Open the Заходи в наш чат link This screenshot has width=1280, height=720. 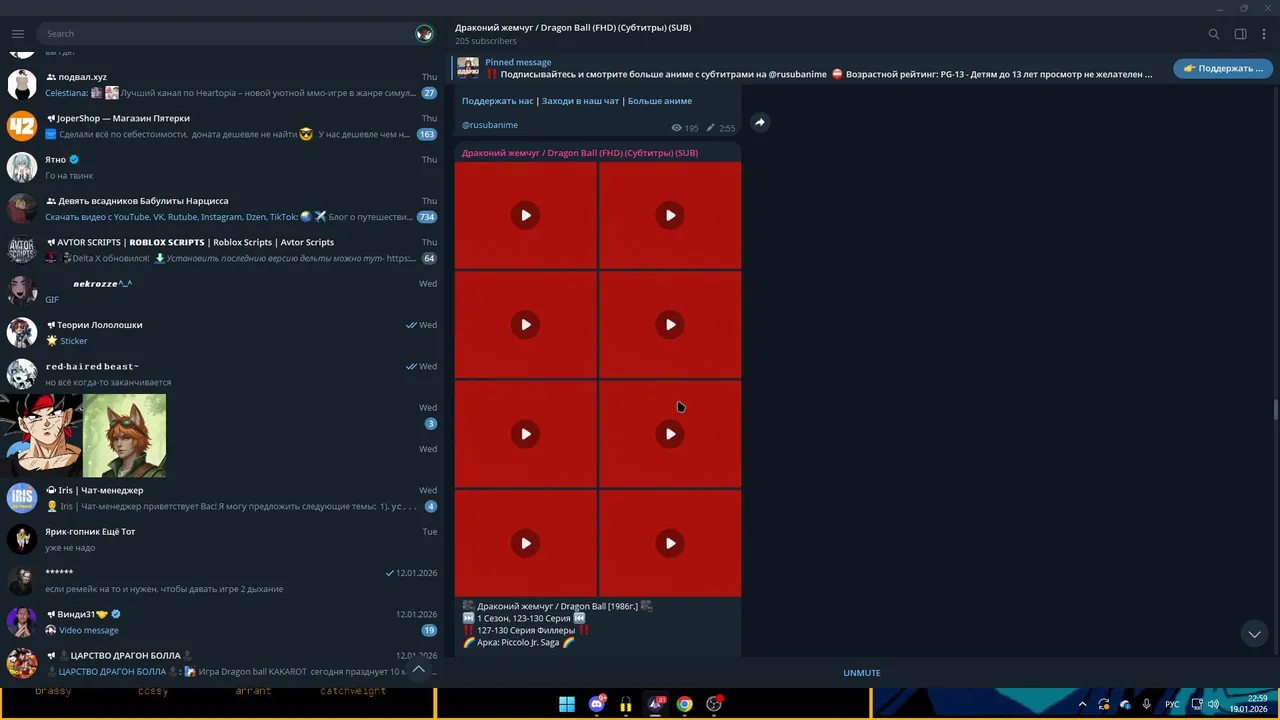point(580,101)
